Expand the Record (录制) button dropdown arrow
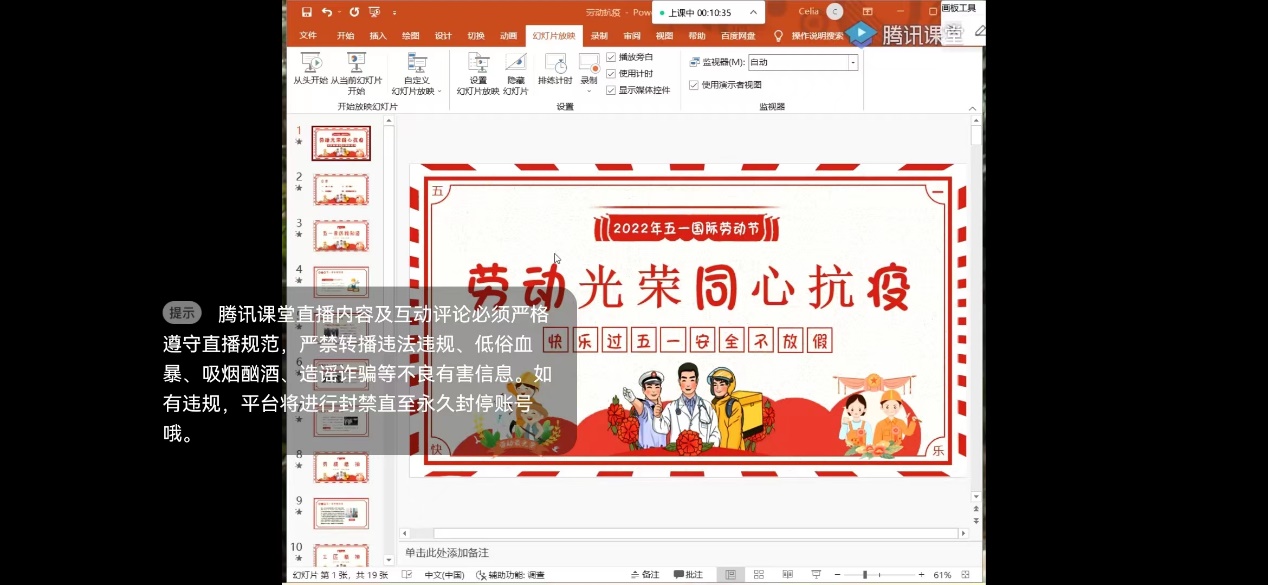 click(589, 91)
